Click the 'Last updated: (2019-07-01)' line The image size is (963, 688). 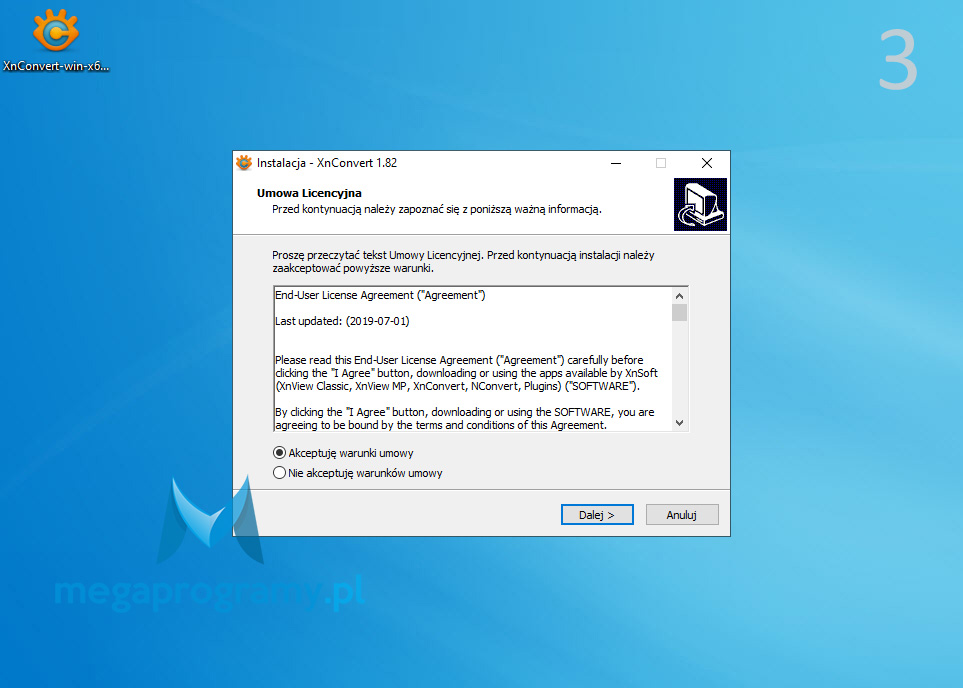pos(342,321)
